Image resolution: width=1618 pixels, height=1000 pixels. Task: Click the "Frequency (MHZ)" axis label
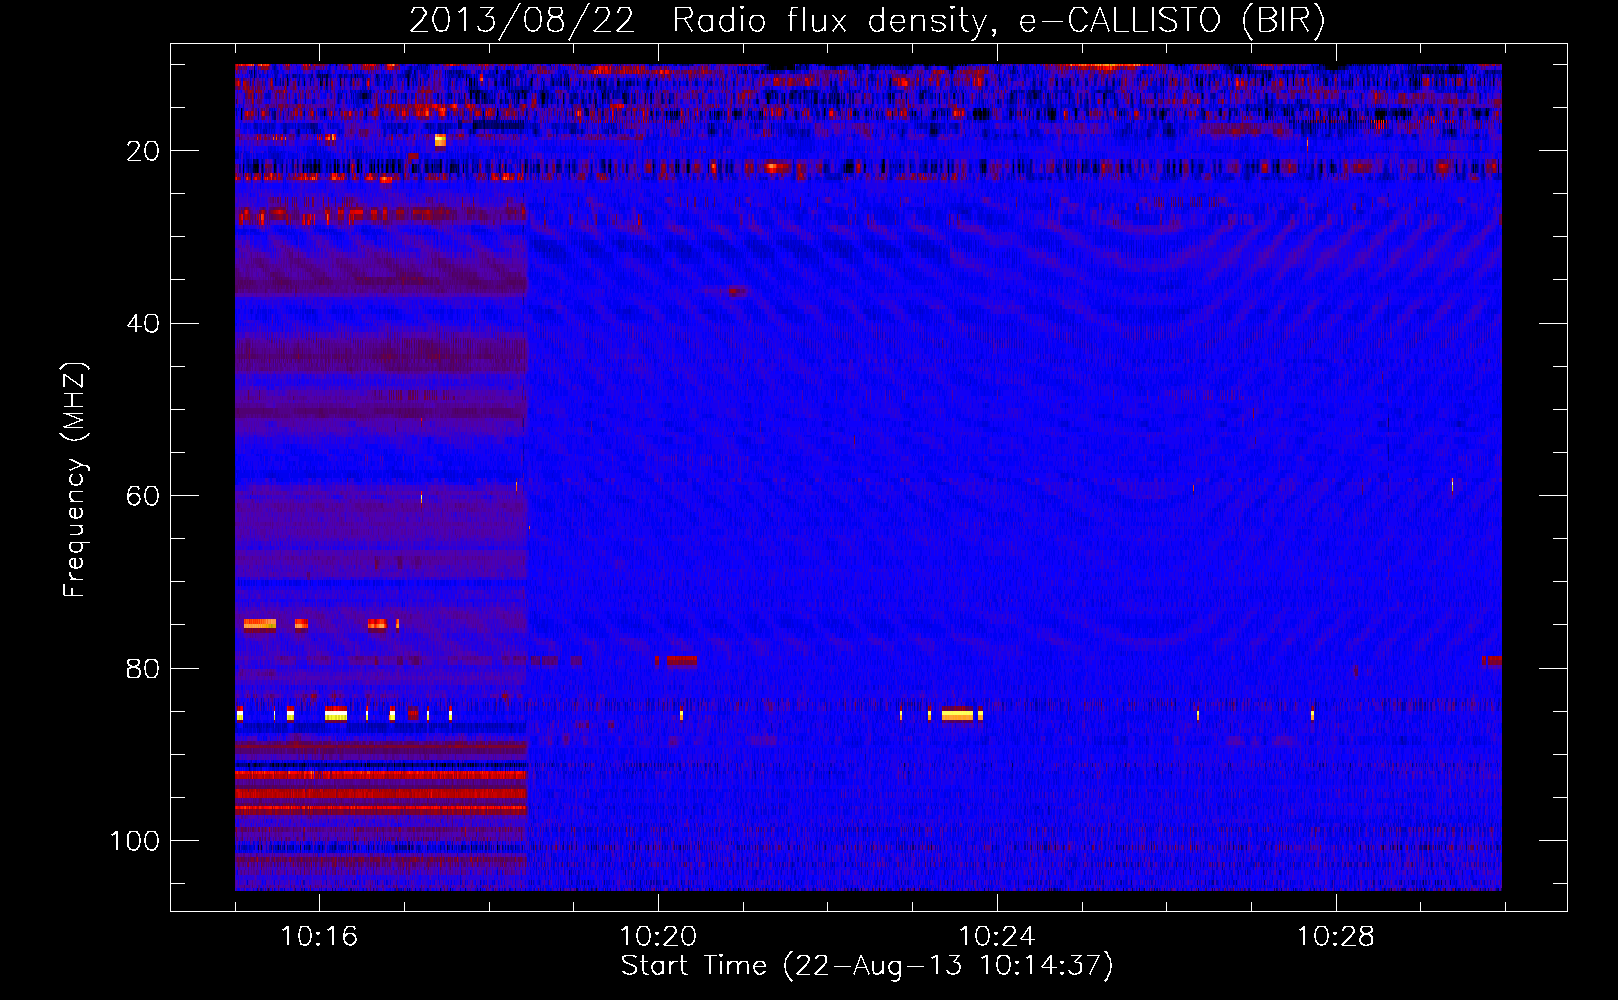[74, 480]
